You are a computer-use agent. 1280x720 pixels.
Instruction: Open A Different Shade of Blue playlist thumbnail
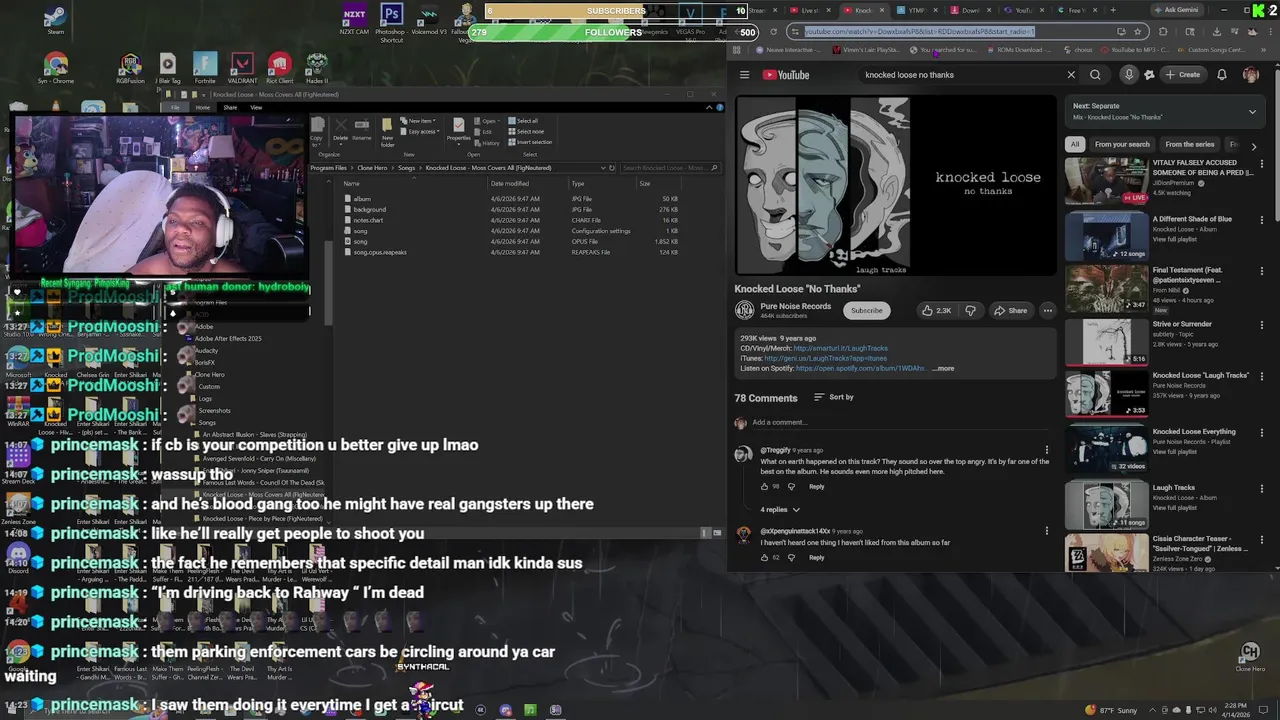coord(1106,236)
